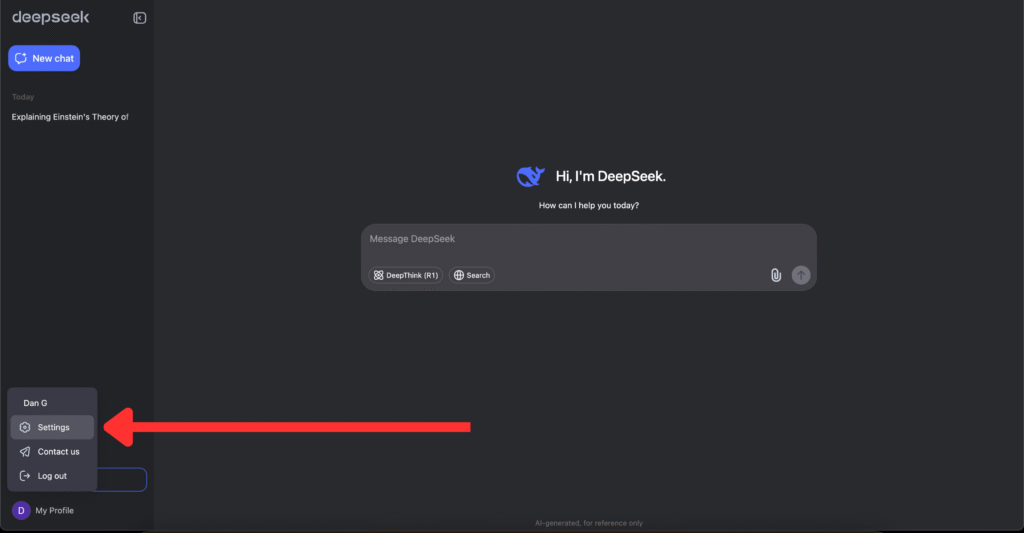Toggle DeepThink (R1) mode
This screenshot has width=1024, height=533.
pyautogui.click(x=406, y=275)
